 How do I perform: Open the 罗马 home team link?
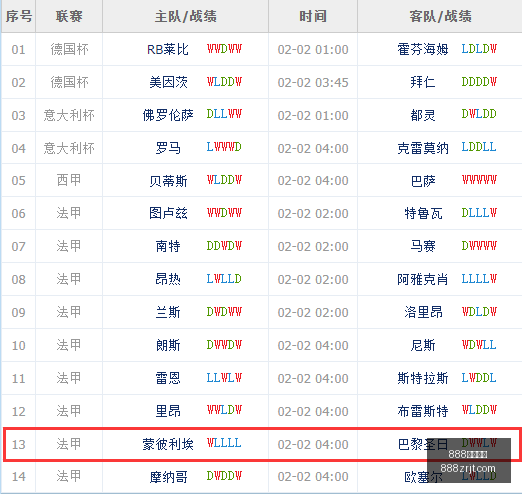point(168,148)
